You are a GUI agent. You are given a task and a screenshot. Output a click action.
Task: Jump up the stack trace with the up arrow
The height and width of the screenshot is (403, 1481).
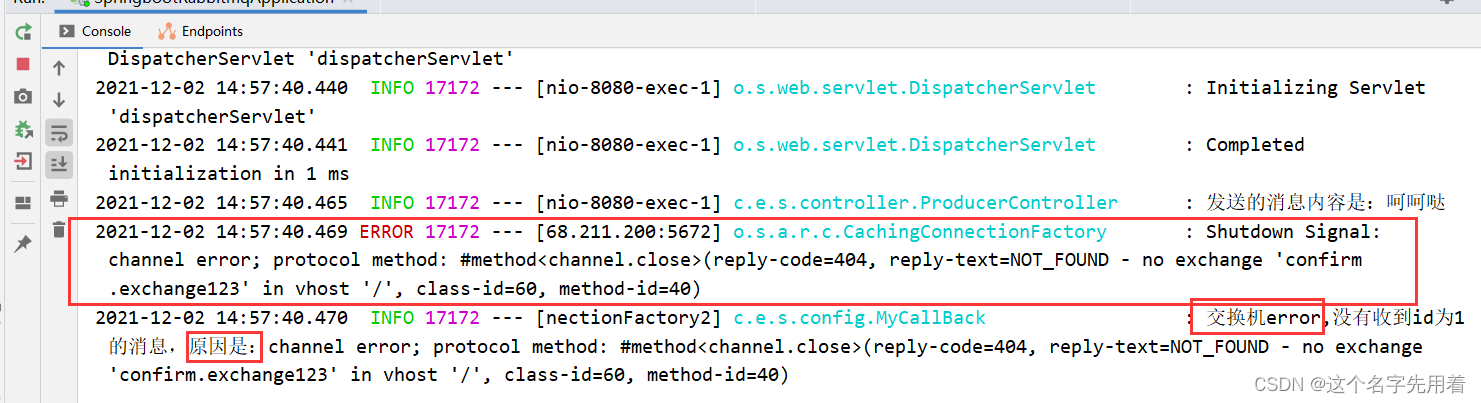pos(59,68)
